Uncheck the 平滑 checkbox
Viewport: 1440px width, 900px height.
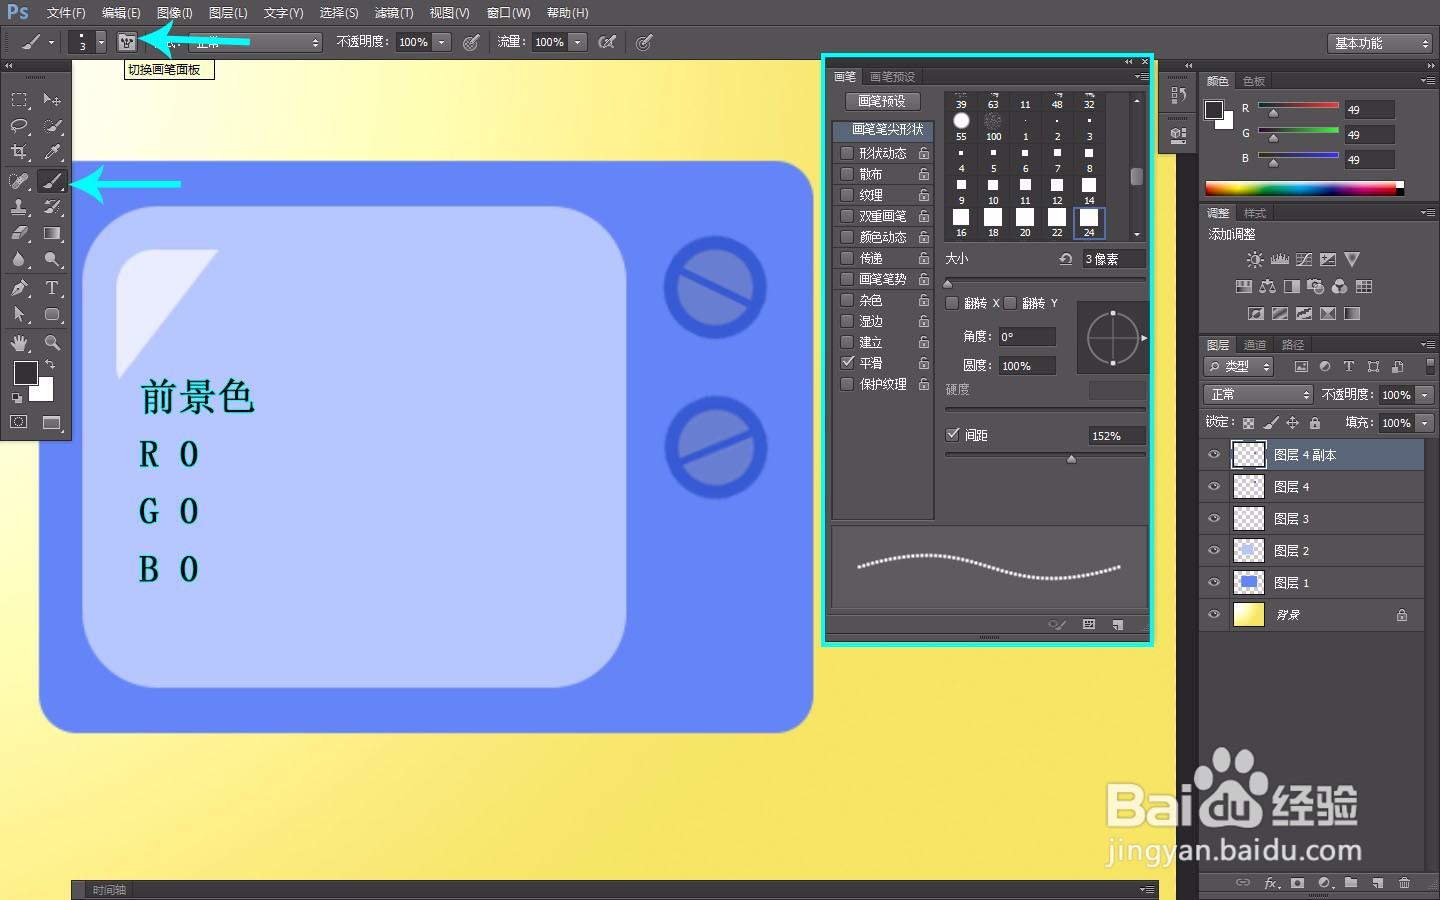click(x=847, y=363)
